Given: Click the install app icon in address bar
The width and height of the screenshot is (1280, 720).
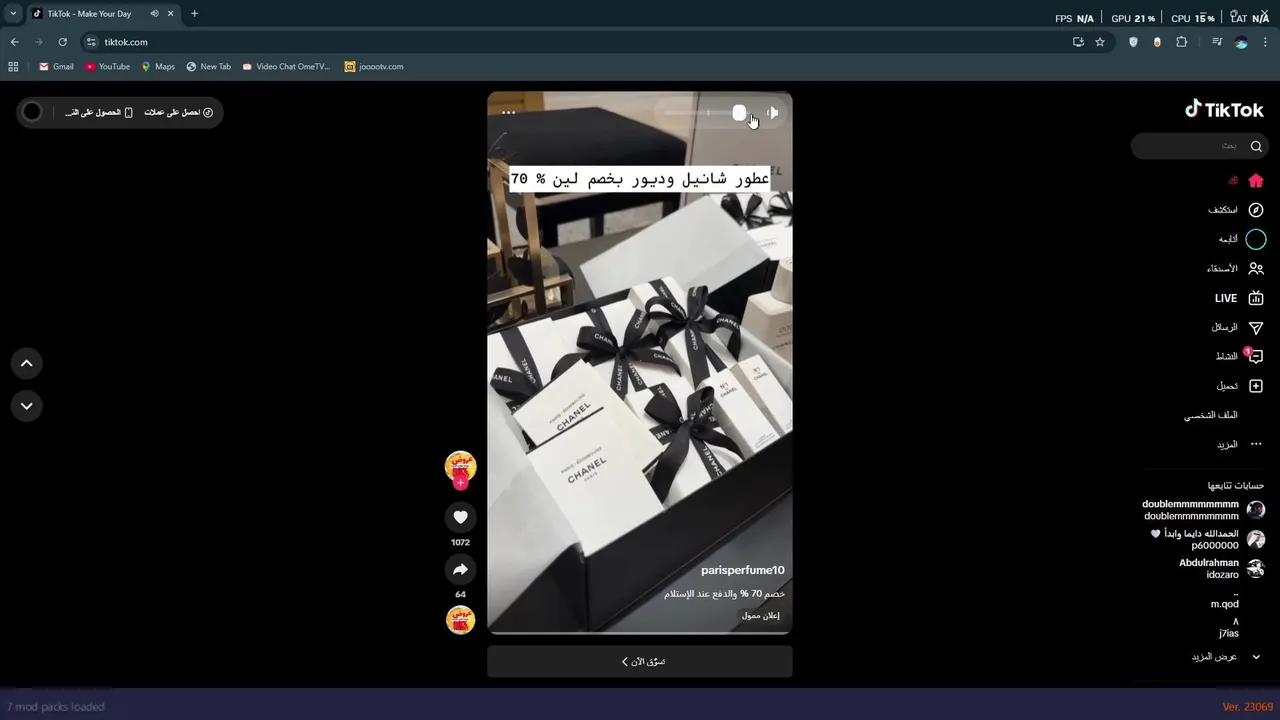Looking at the screenshot, I should click(1078, 42).
